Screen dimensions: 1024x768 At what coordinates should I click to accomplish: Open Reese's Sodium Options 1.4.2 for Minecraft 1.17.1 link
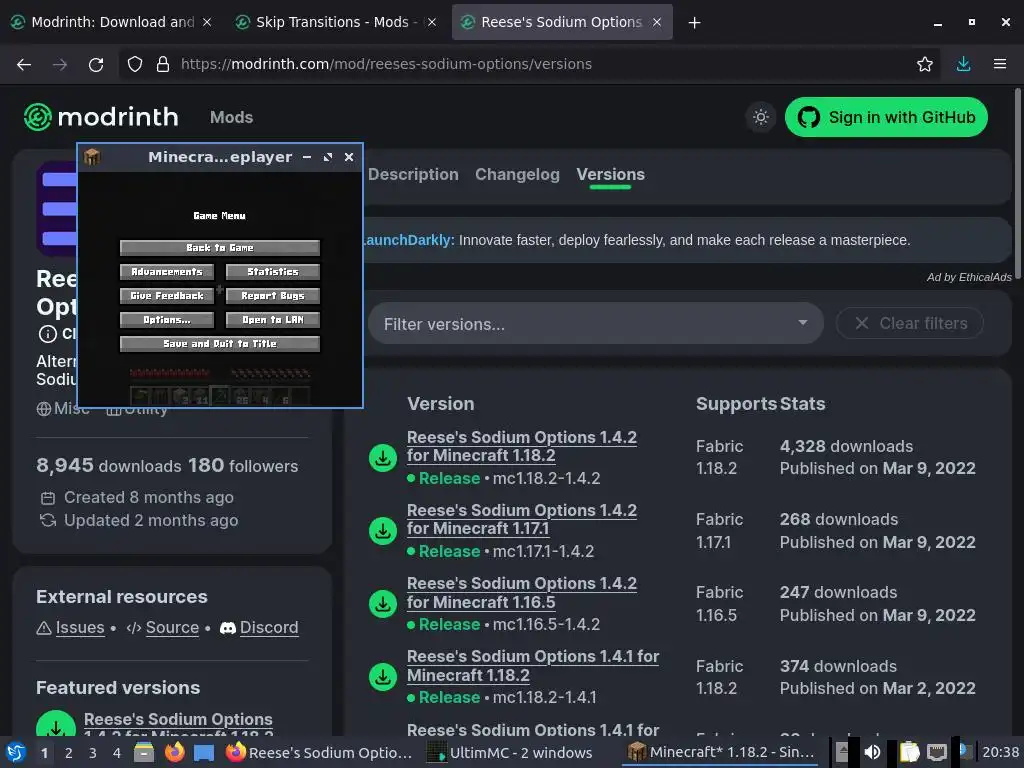tap(522, 519)
